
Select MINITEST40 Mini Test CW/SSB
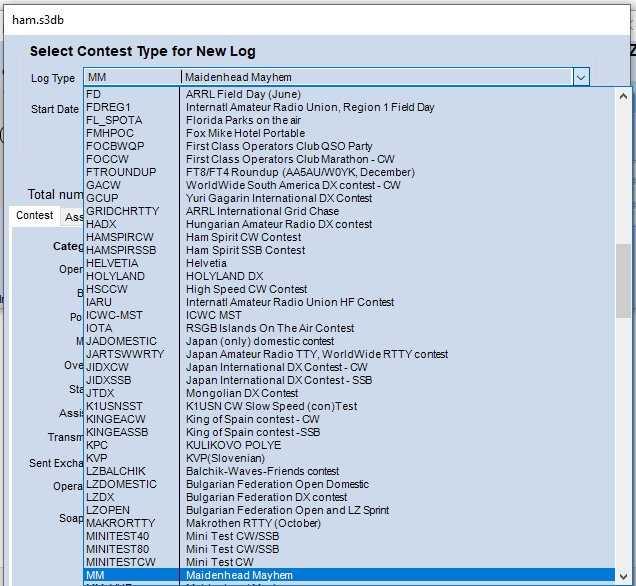point(350,536)
